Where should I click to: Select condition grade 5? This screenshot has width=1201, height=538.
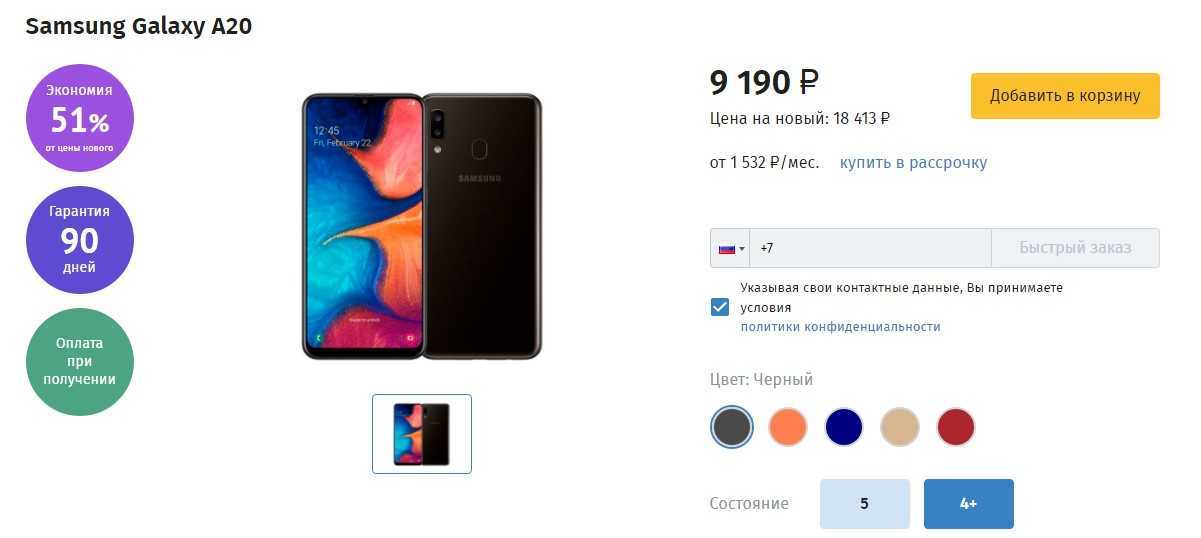865,504
